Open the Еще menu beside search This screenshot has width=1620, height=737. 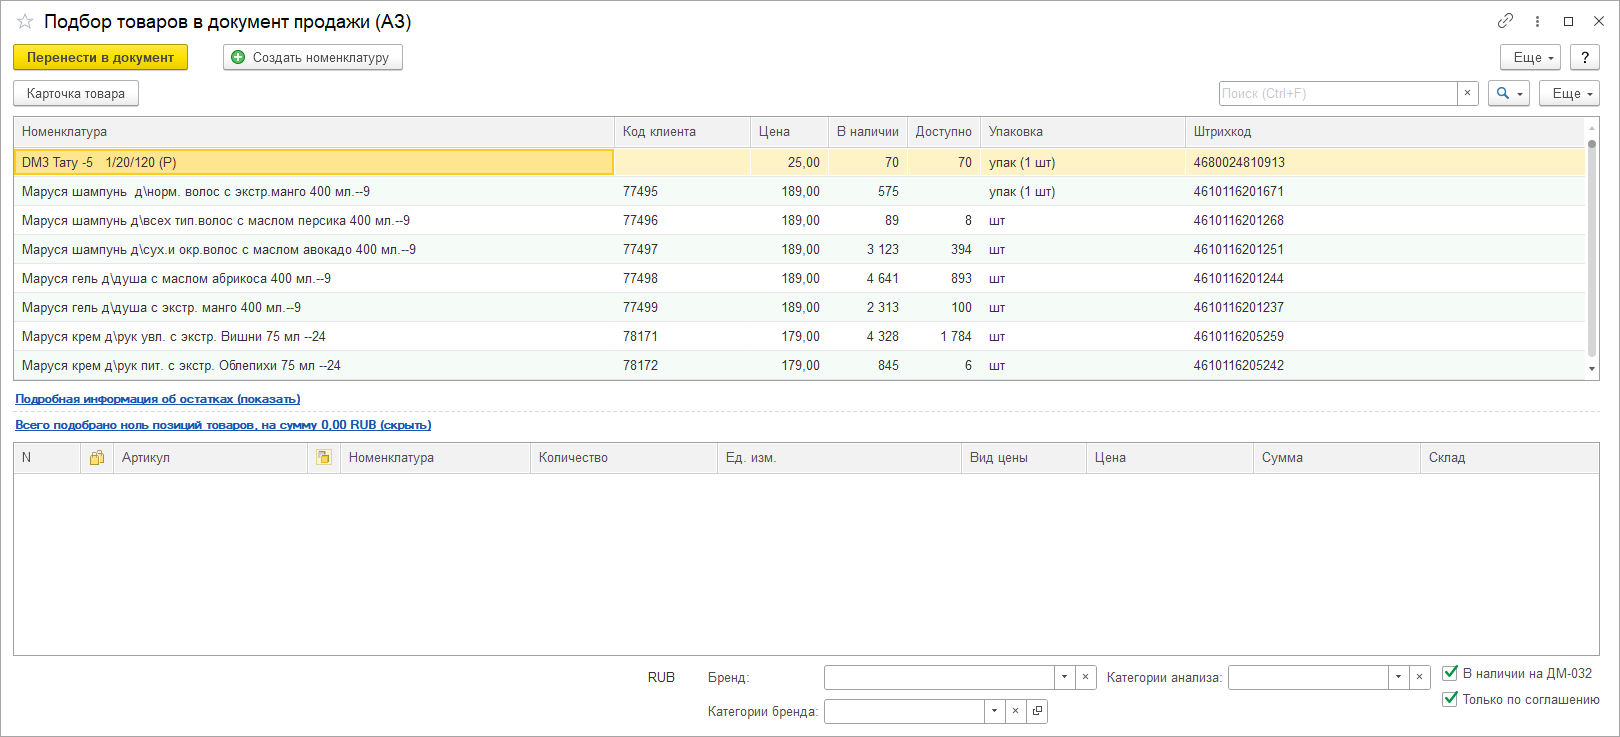coord(1569,93)
